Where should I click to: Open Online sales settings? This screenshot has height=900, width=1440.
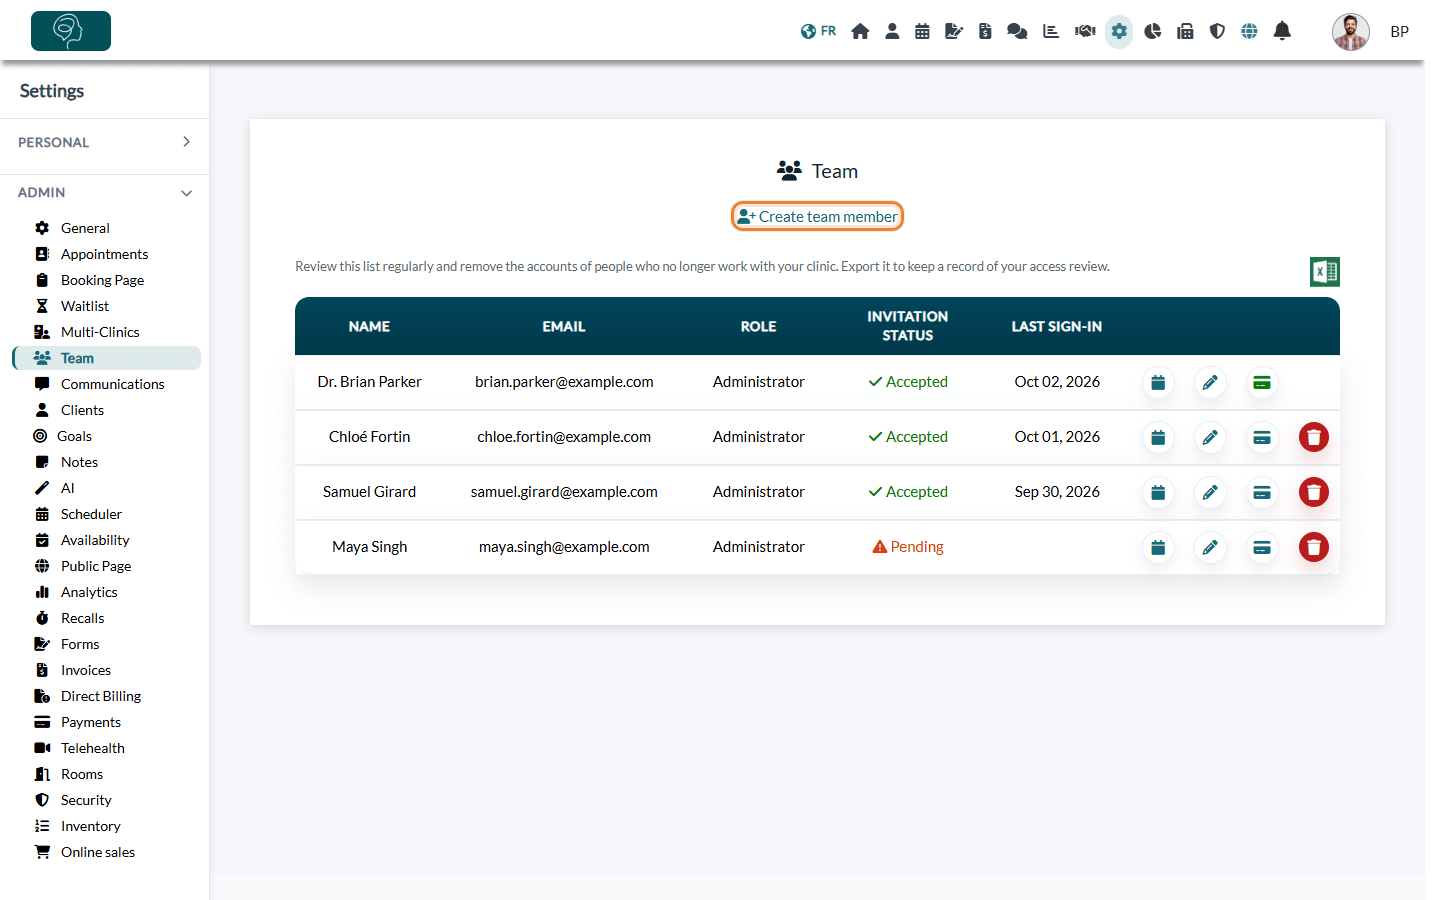(98, 852)
